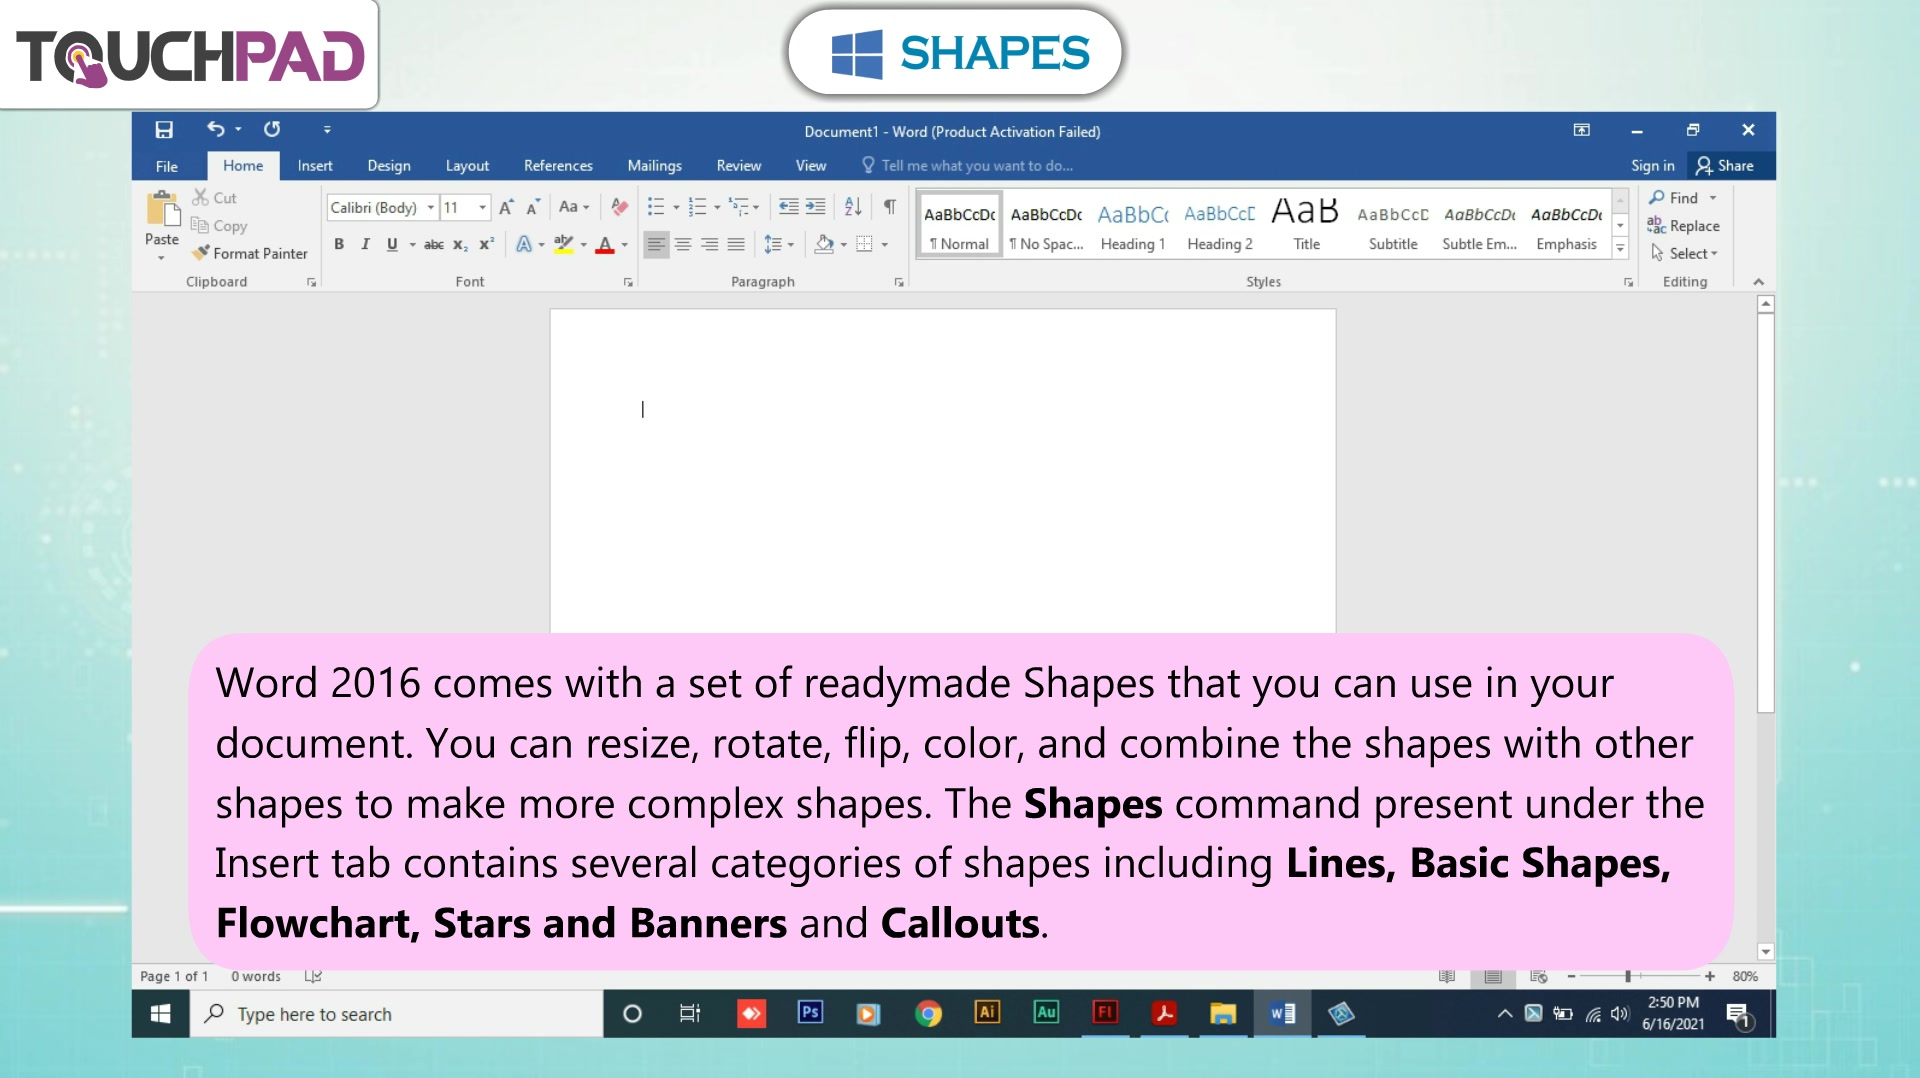Switch to the Insert tab
The height and width of the screenshot is (1078, 1920).
[x=315, y=166]
